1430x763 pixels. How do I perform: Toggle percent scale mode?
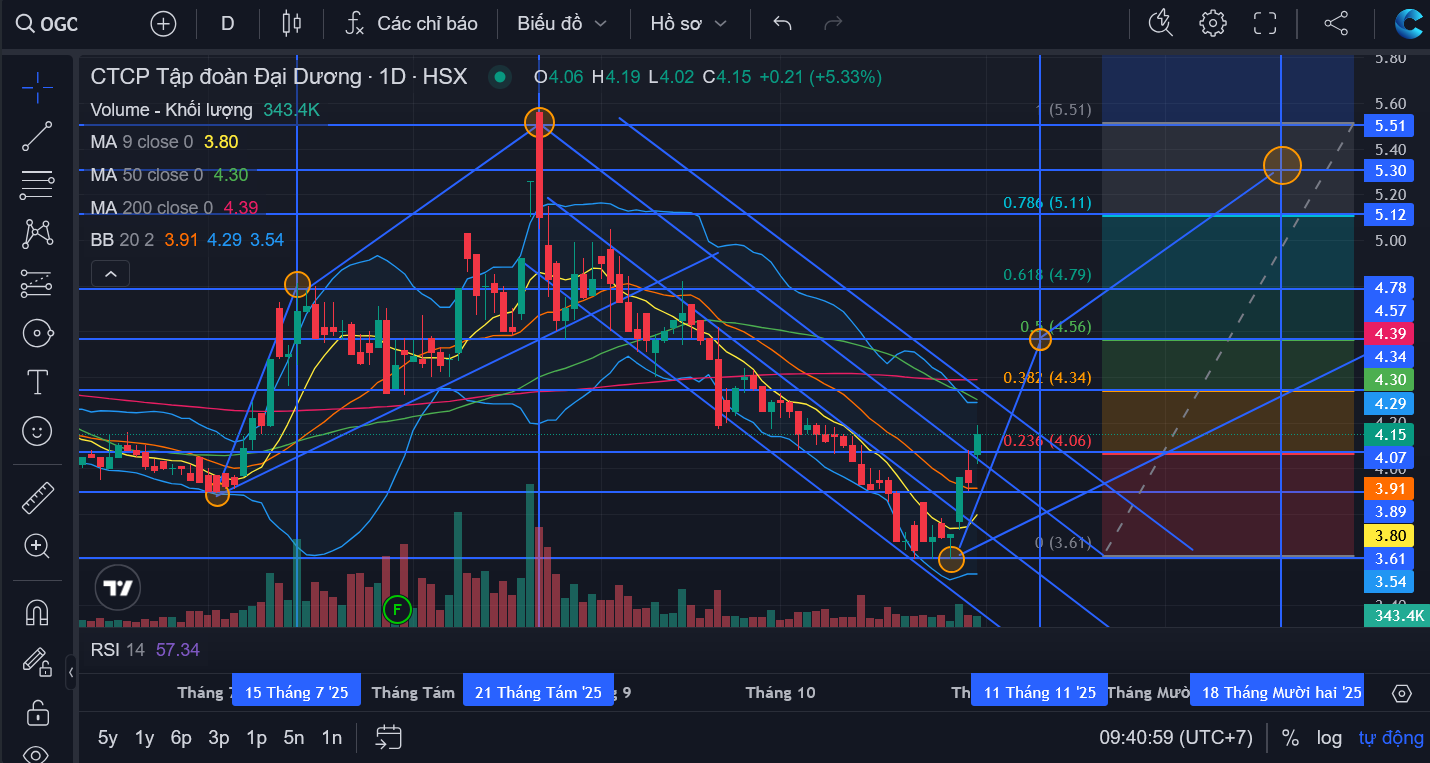click(1291, 738)
